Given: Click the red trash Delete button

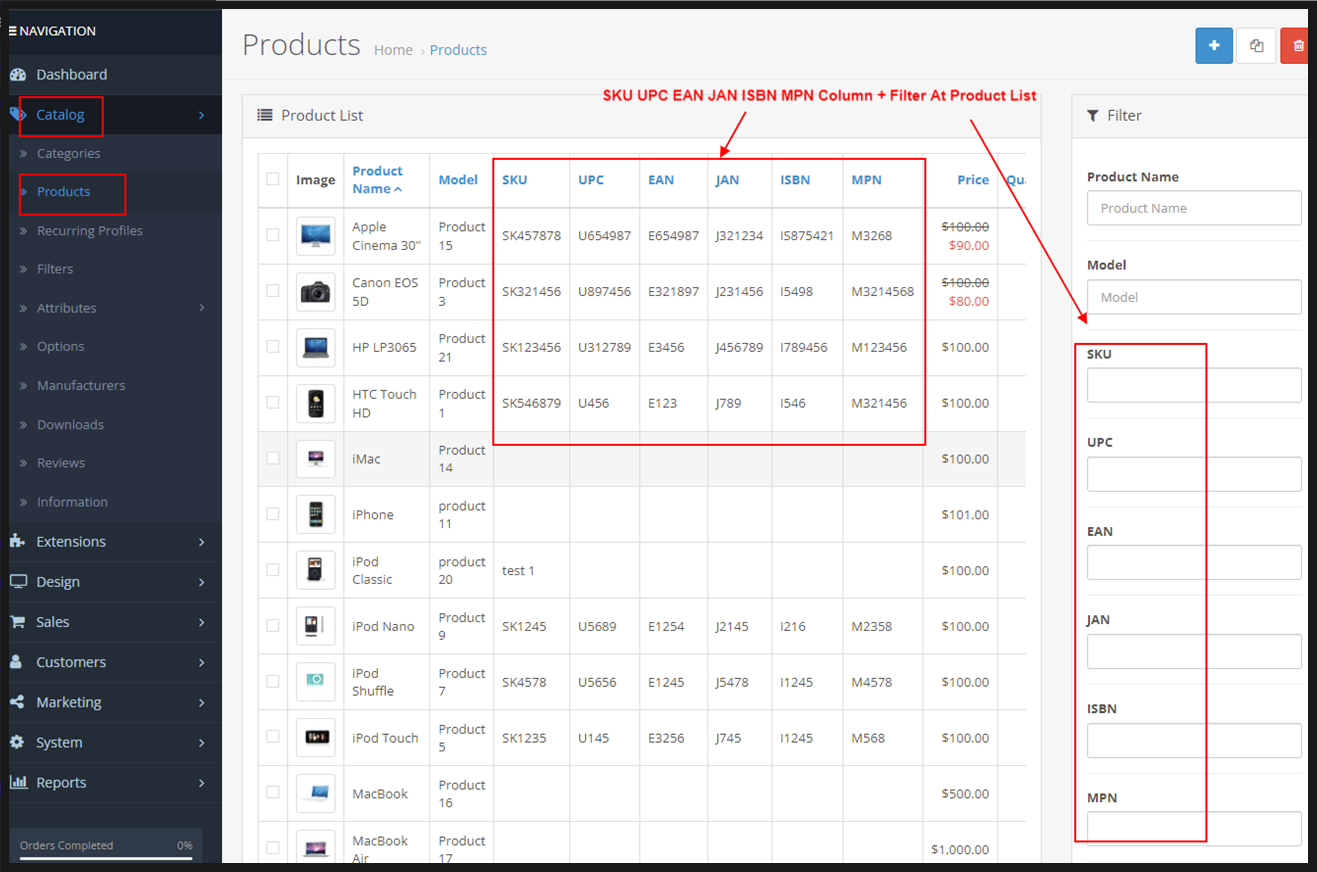Looking at the screenshot, I should coord(1298,46).
